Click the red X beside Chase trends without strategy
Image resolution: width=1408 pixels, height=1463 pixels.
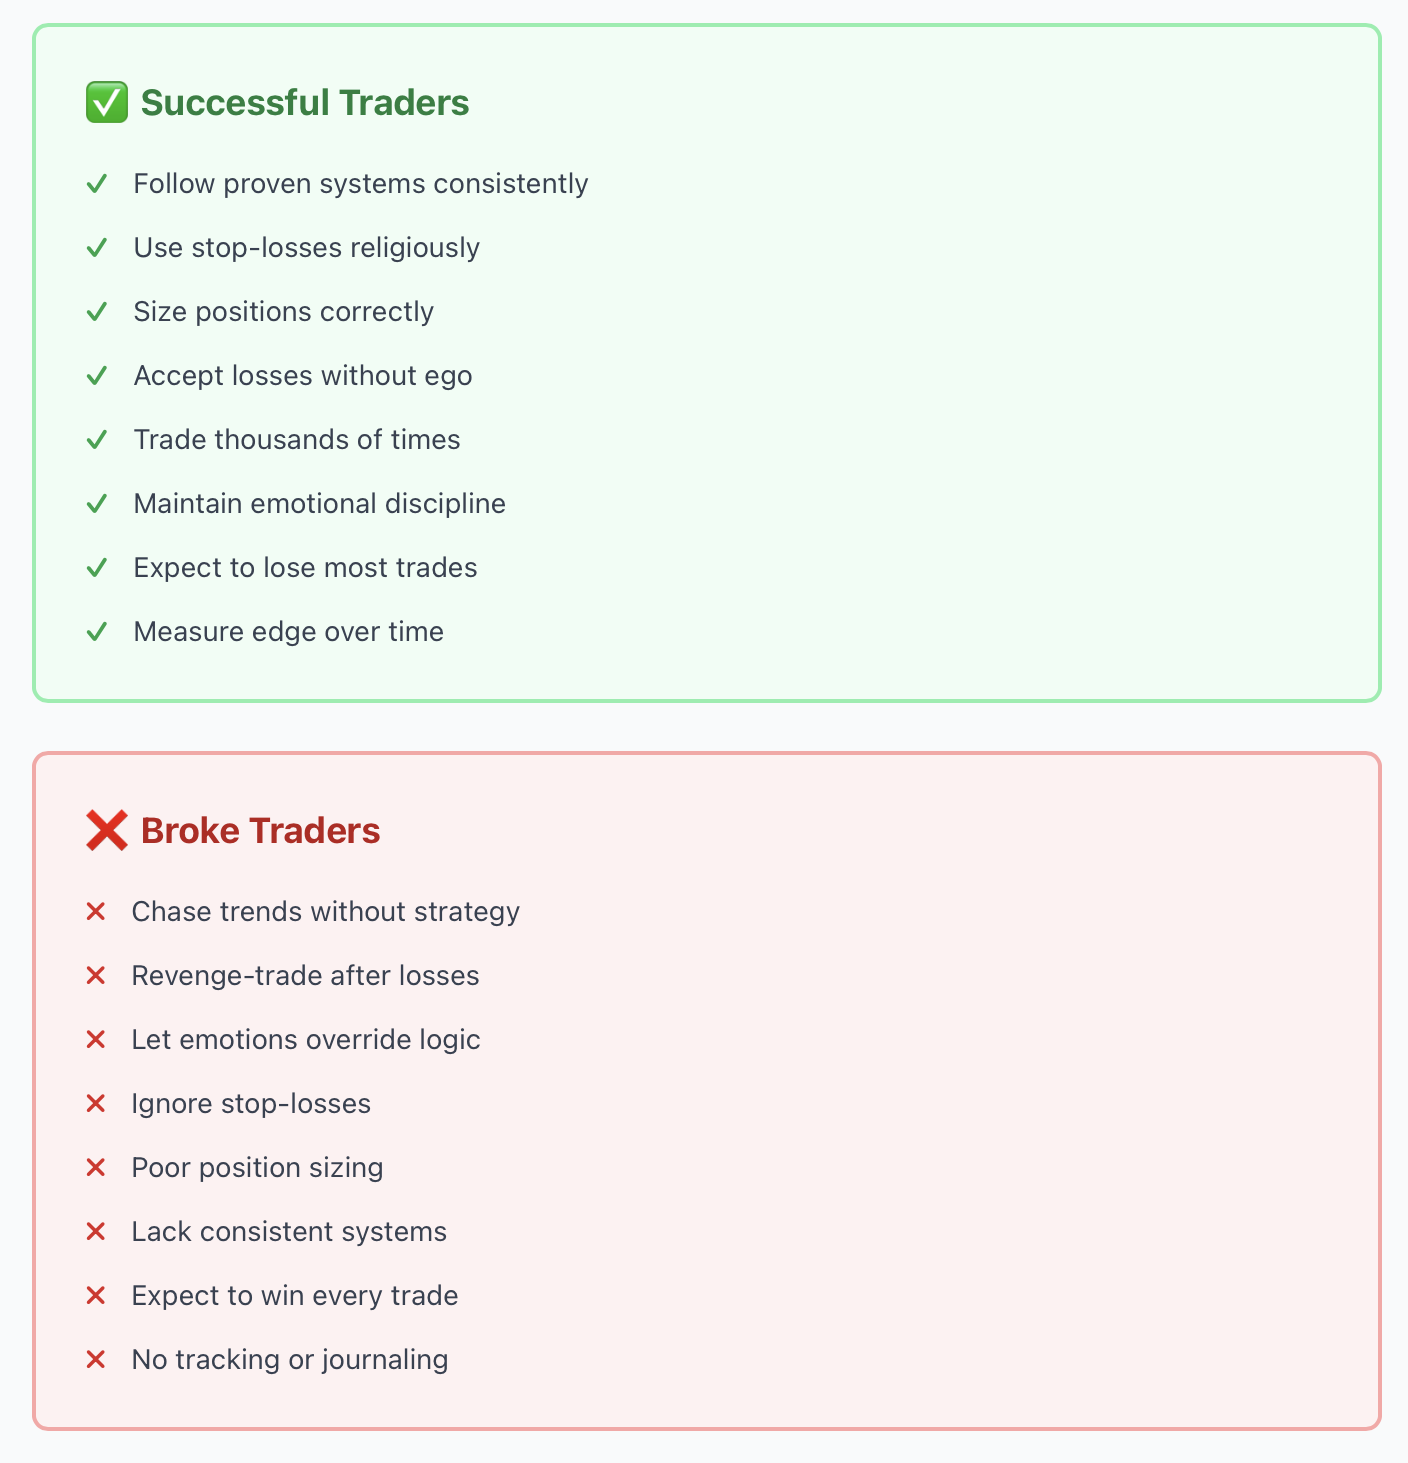(96, 912)
